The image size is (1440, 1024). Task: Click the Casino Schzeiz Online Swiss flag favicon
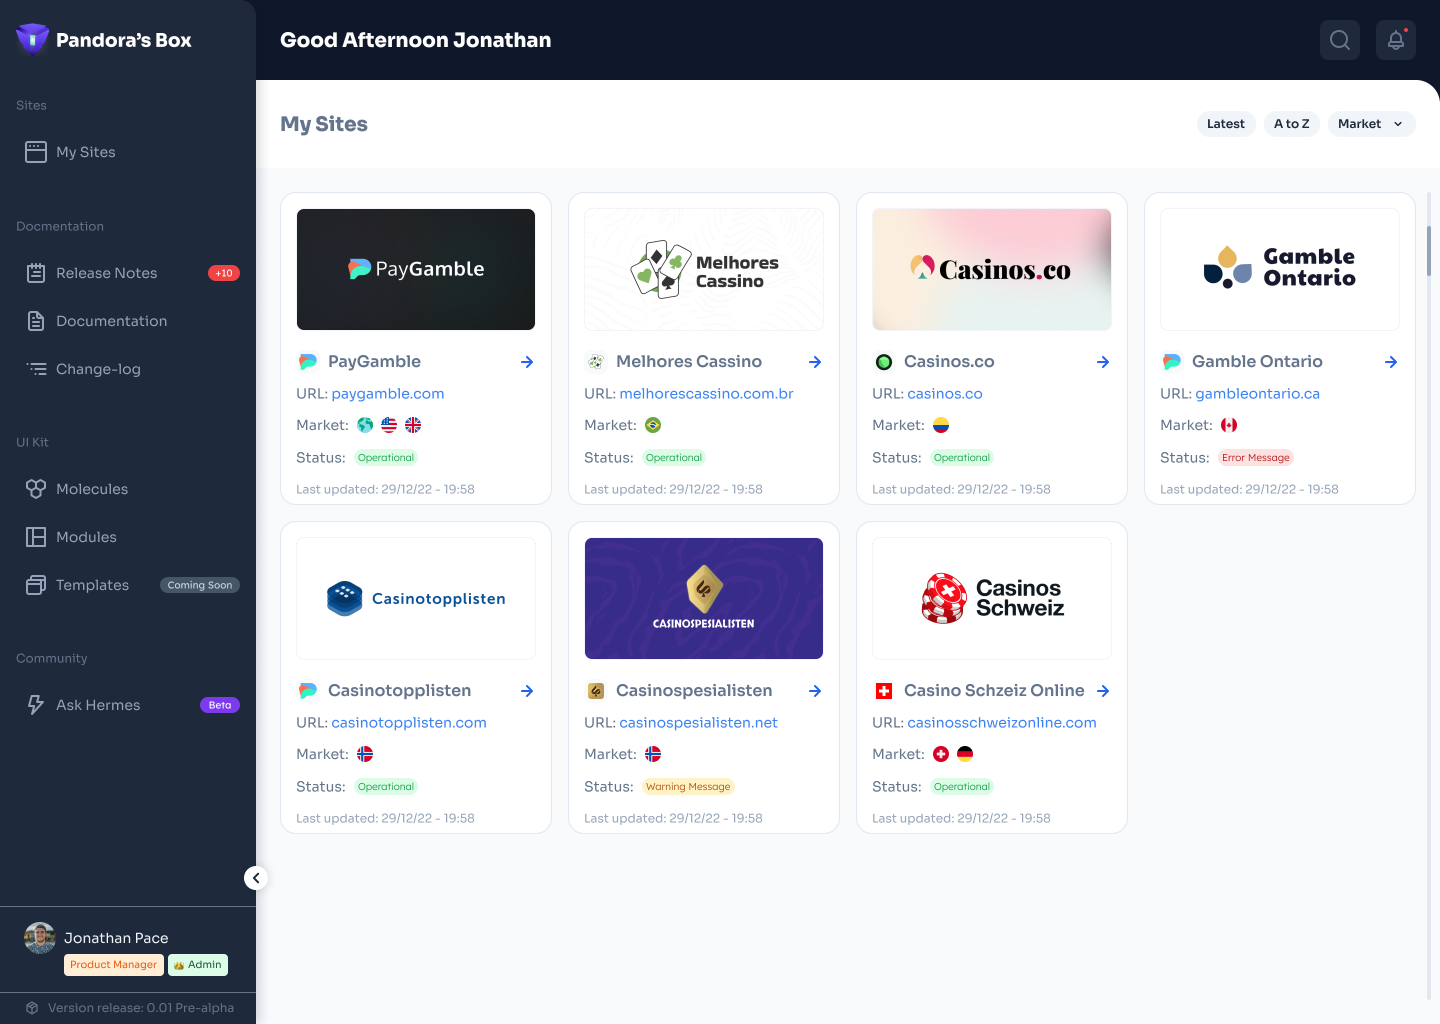tap(884, 691)
